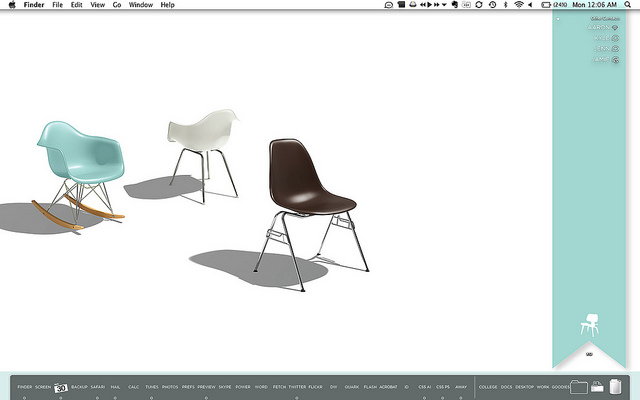Launch TUNES from the dock
The height and width of the screenshot is (400, 640).
point(152,387)
